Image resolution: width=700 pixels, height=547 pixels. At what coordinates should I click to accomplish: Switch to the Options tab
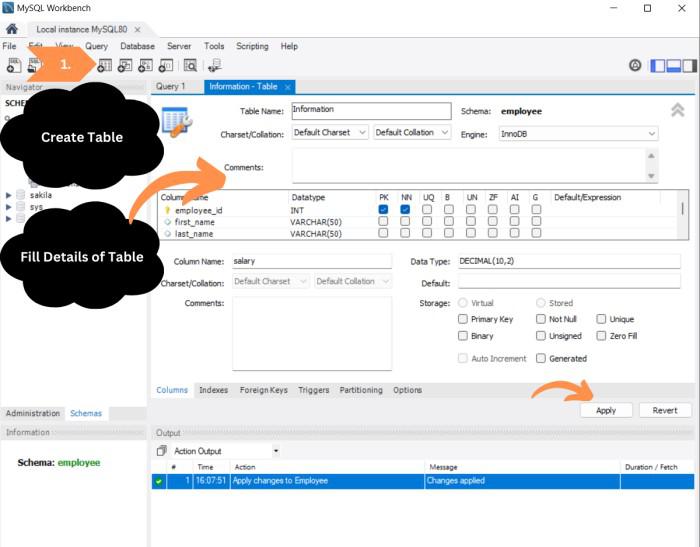[x=407, y=390]
